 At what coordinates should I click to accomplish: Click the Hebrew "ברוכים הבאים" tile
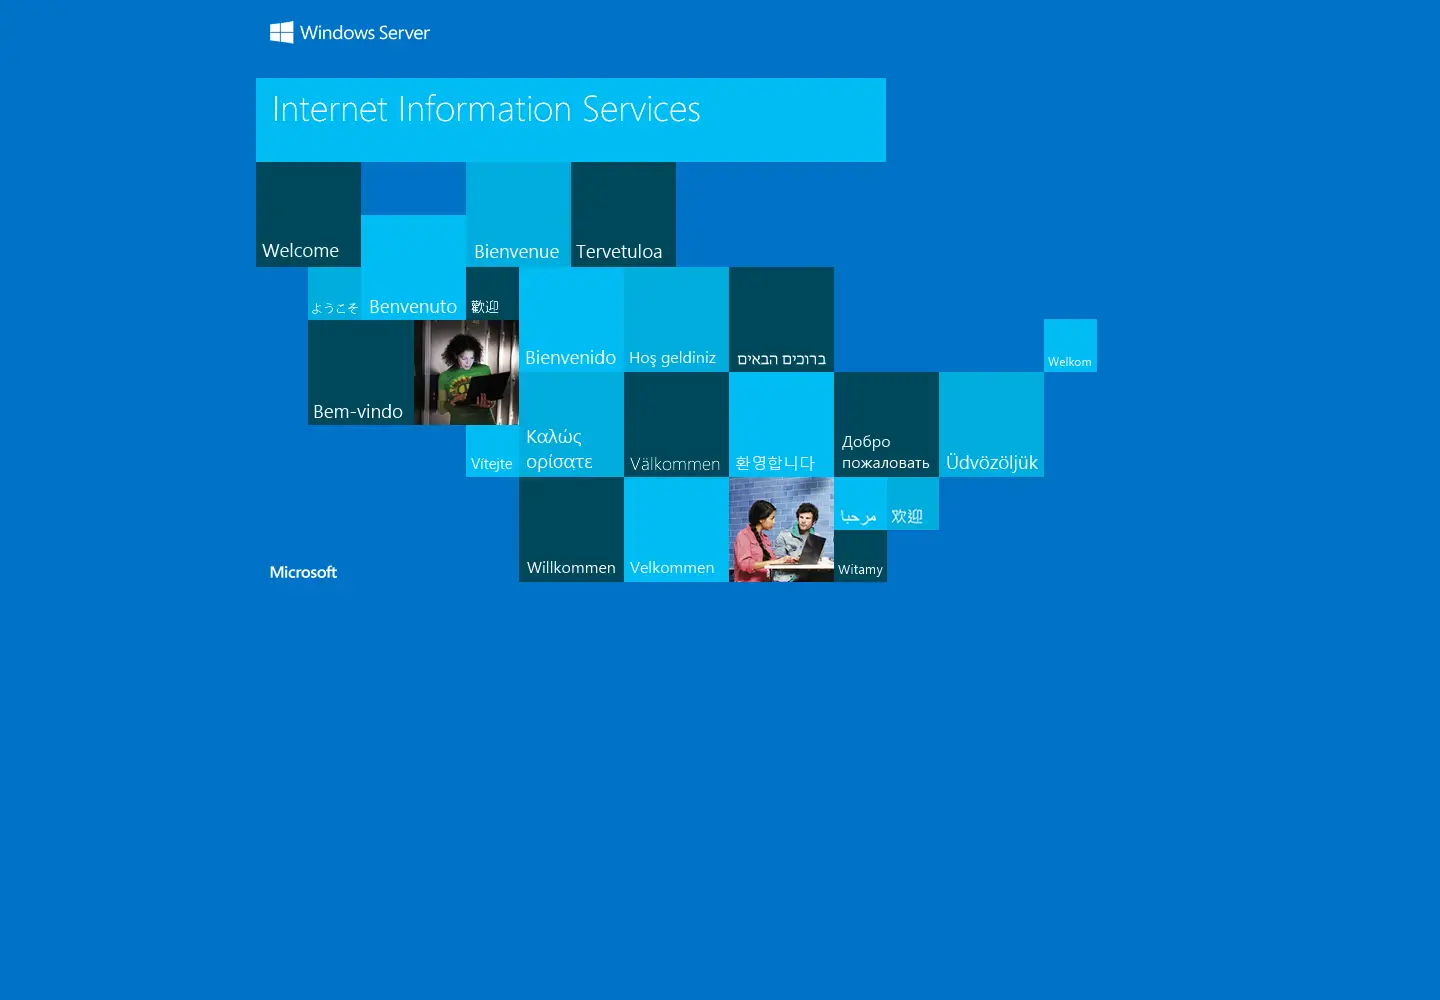(x=781, y=319)
